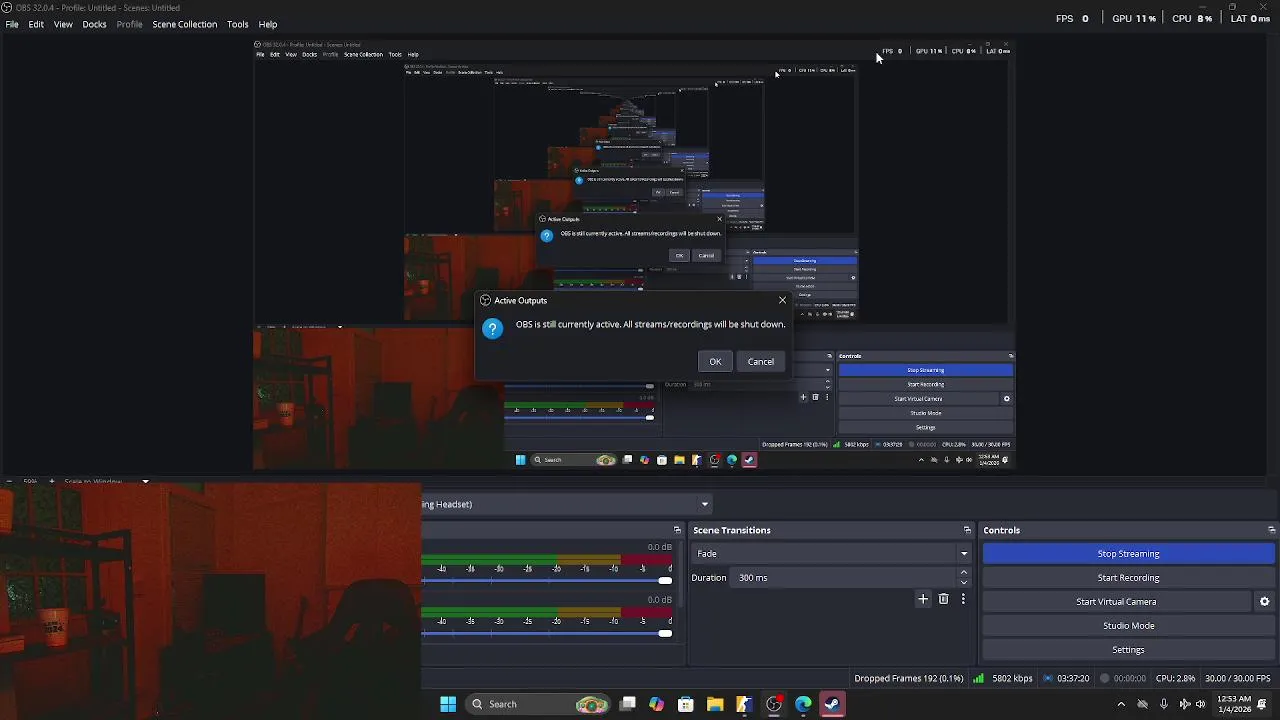Close the Active Outputs dialog with the X
Viewport: 1280px width, 720px height.
click(x=782, y=300)
